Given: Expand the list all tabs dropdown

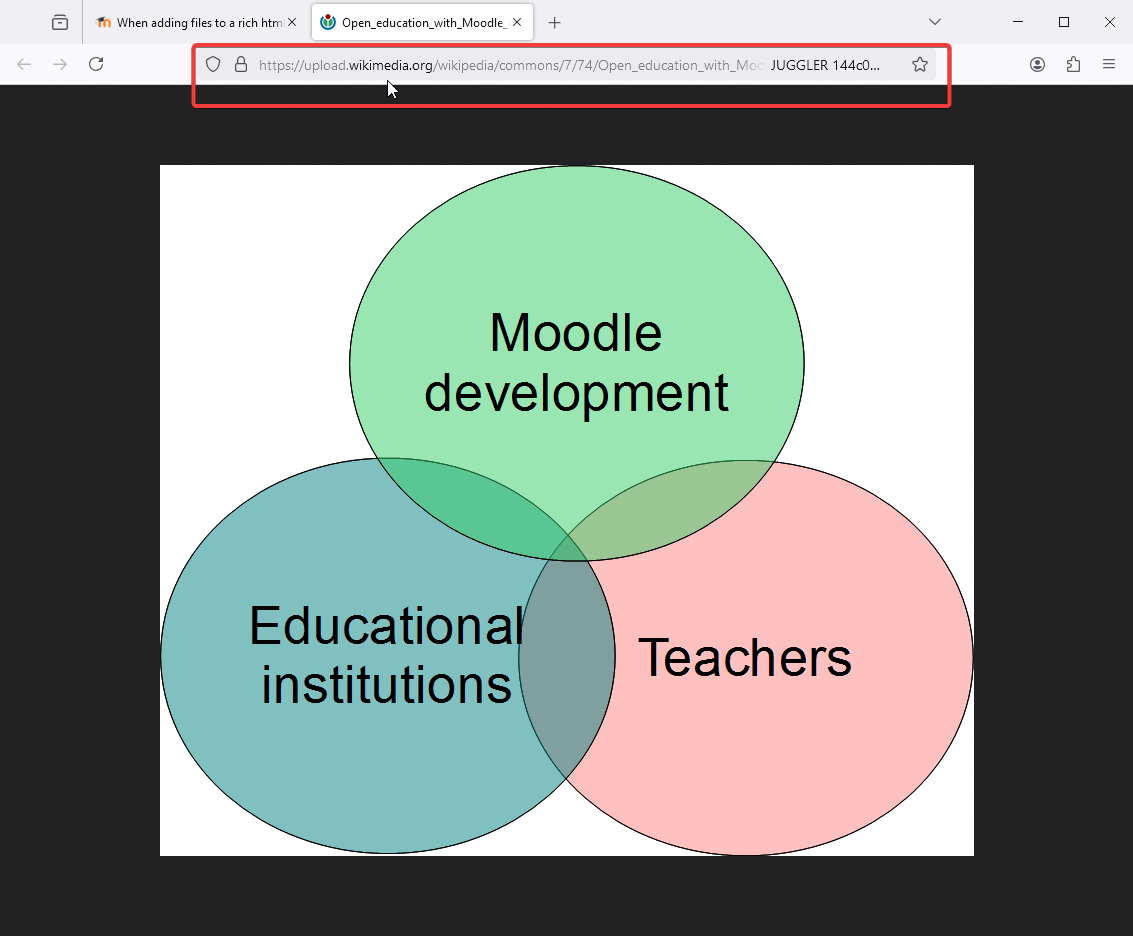Looking at the screenshot, I should click(x=934, y=22).
